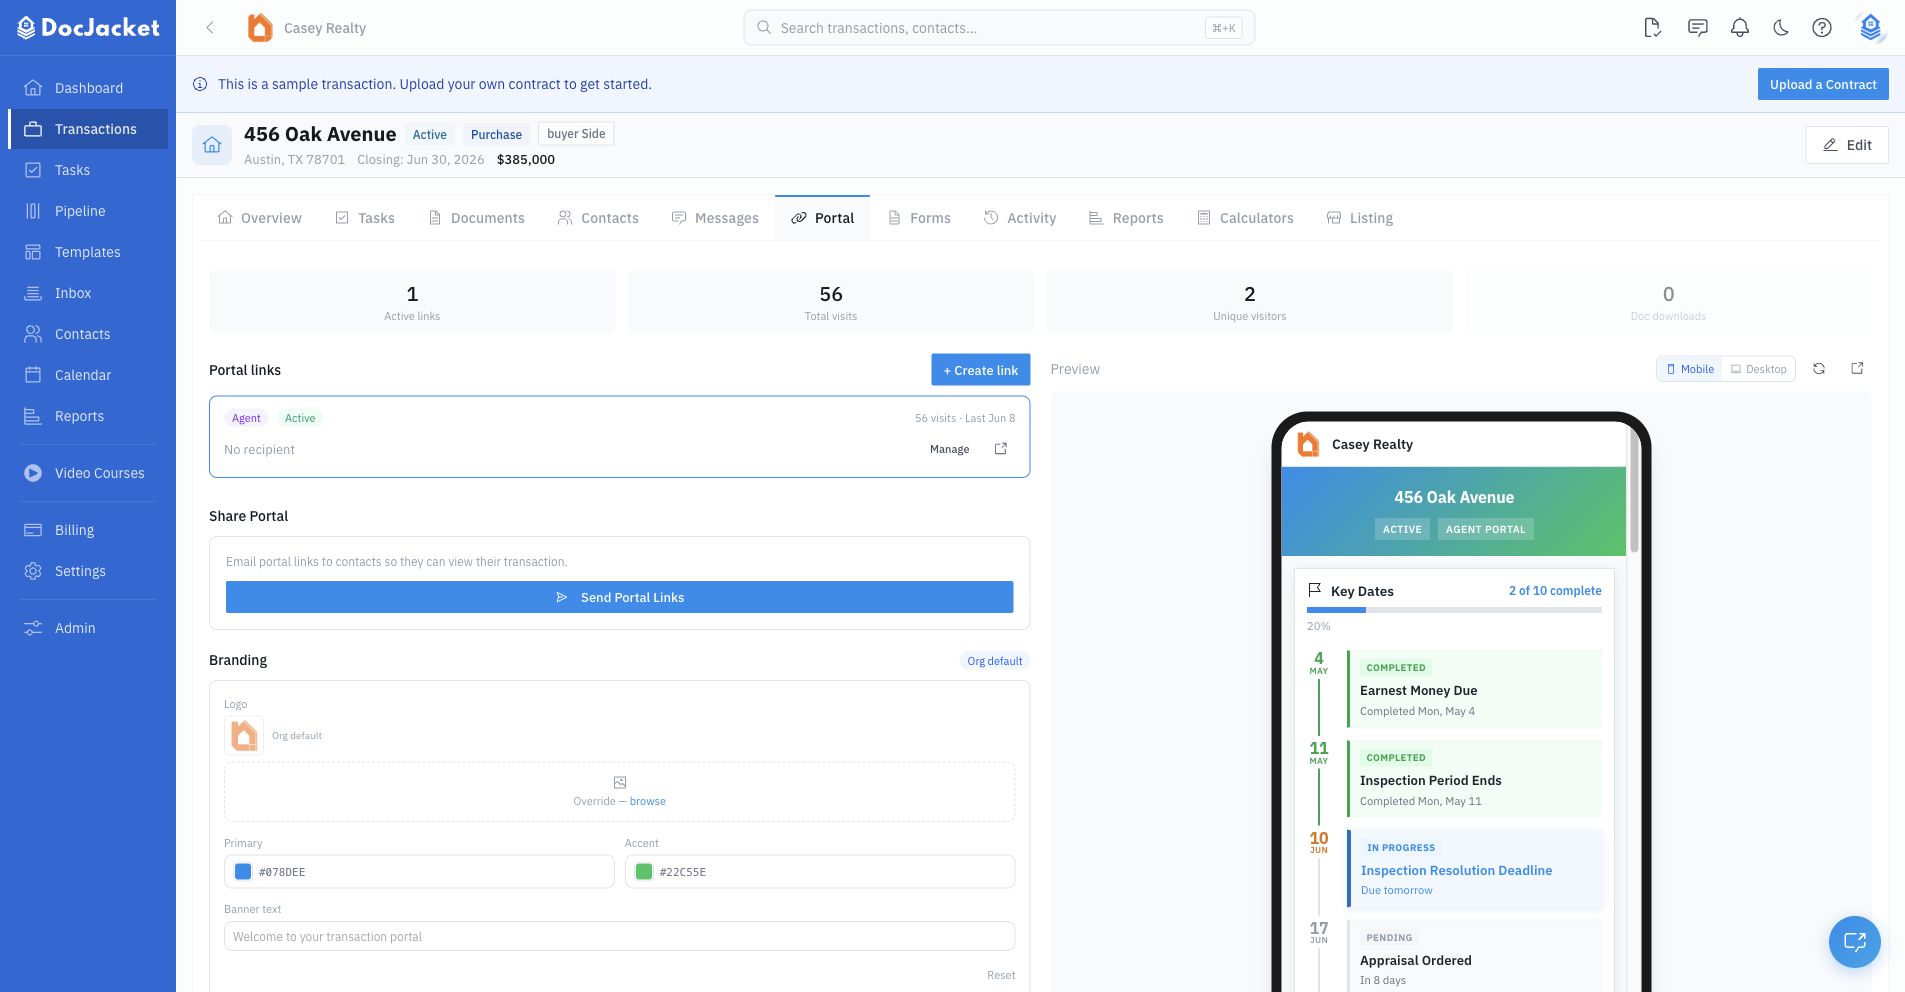Refresh the portal preview
The image size is (1905, 992).
(1819, 369)
